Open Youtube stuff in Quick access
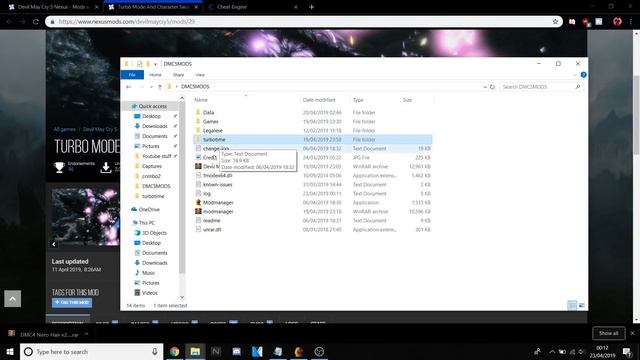Viewport: 640px width, 360px height. 156,156
